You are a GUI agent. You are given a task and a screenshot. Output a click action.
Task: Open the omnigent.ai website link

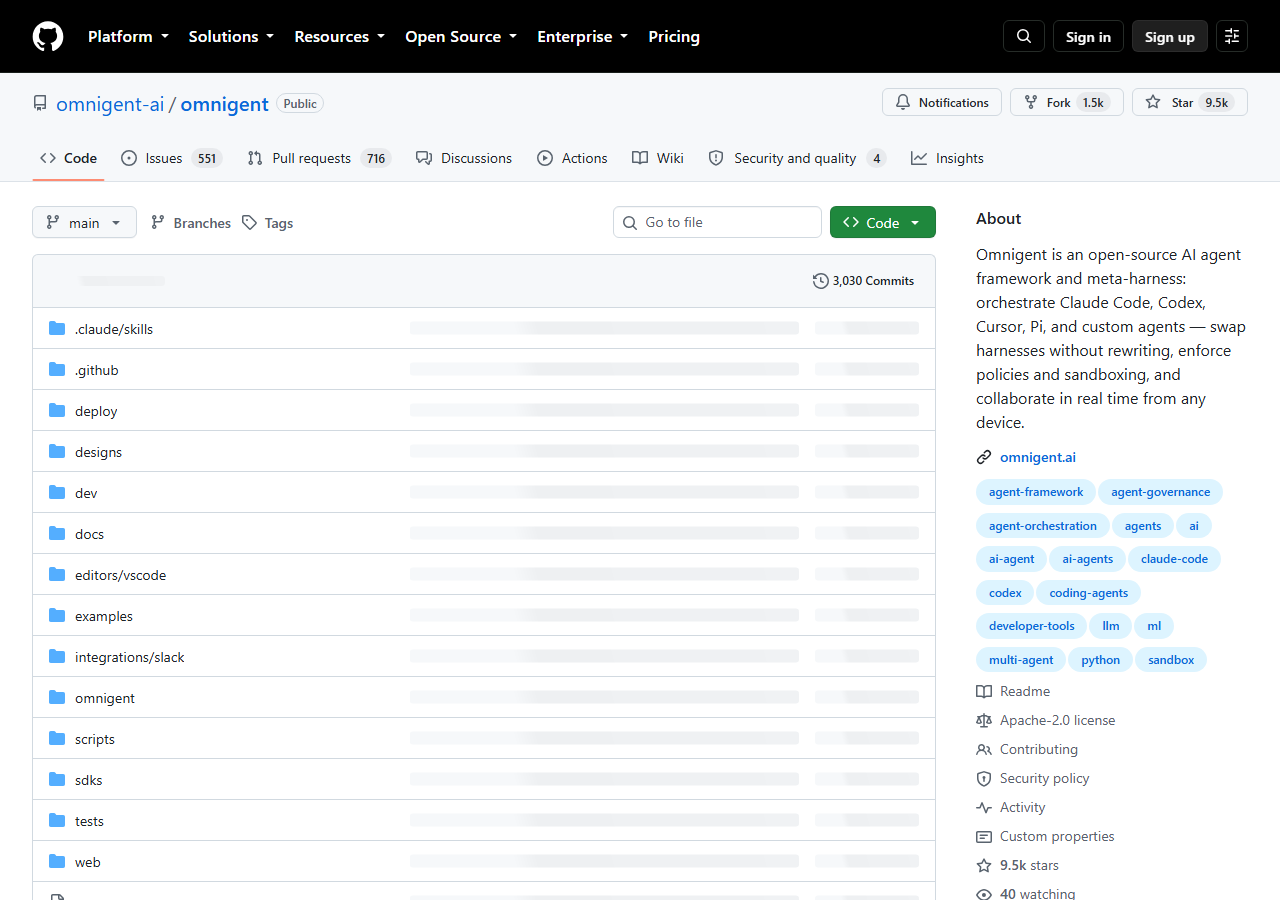pyautogui.click(x=1038, y=457)
